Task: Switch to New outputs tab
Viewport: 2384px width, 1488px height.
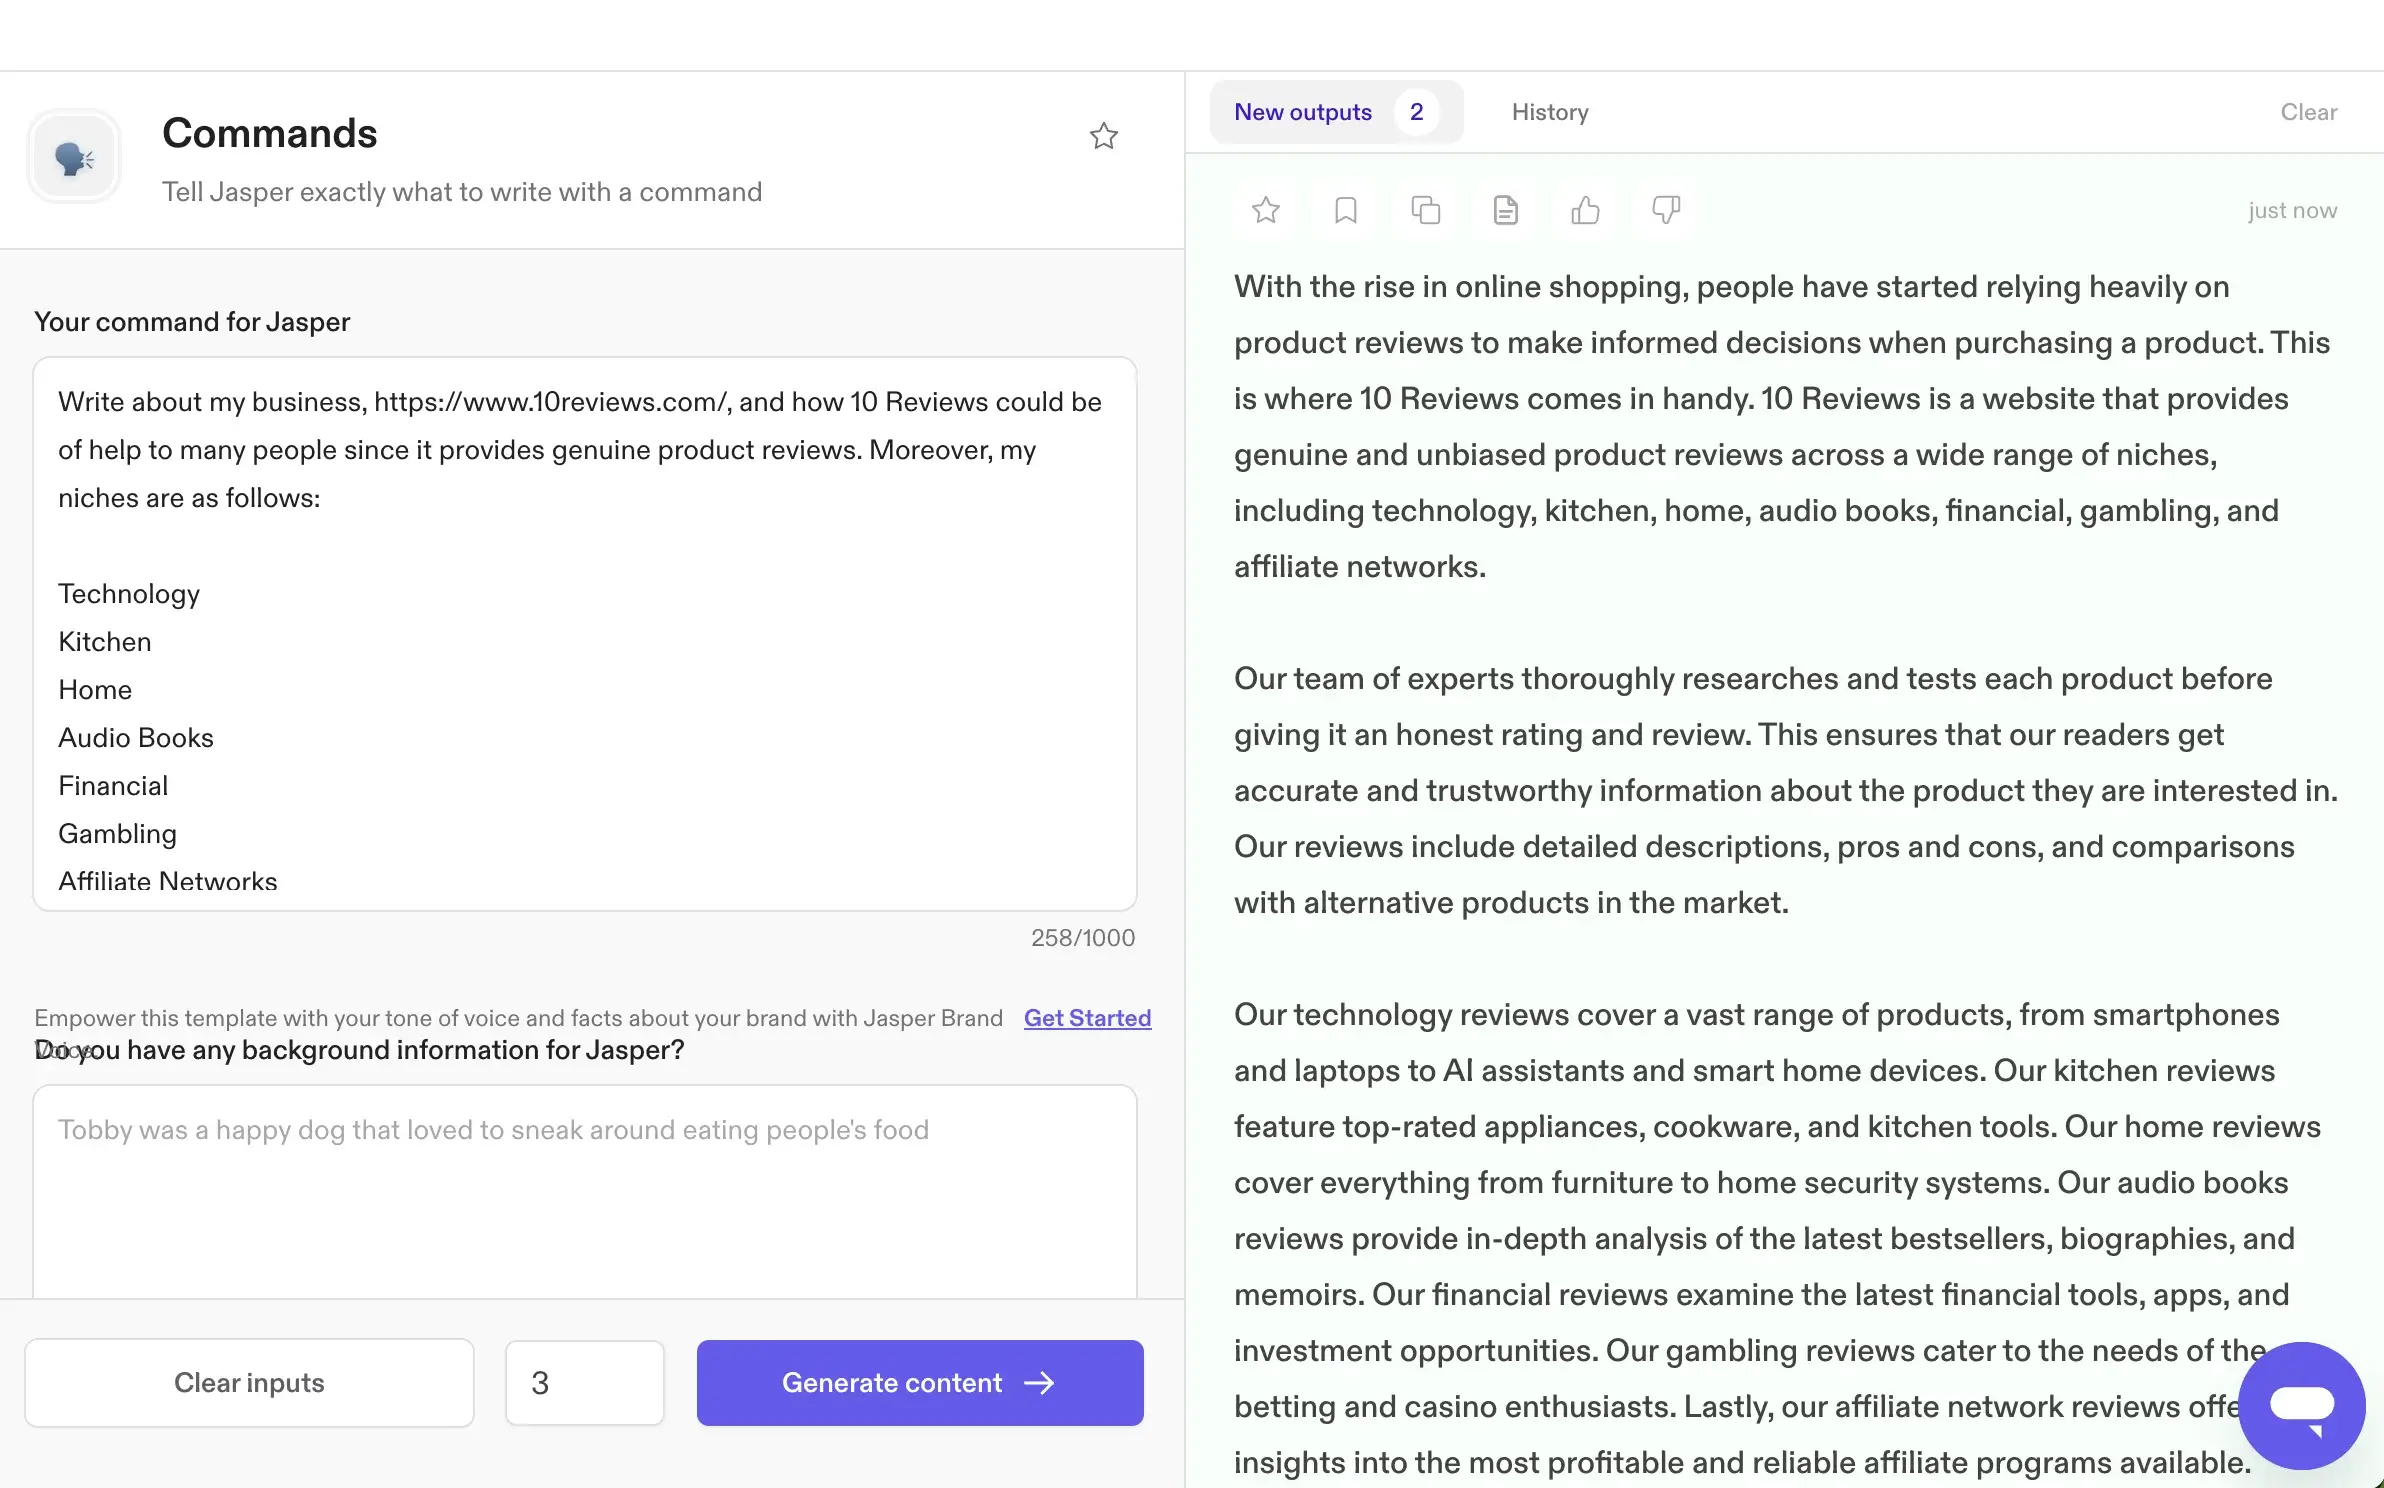Action: tap(1336, 112)
